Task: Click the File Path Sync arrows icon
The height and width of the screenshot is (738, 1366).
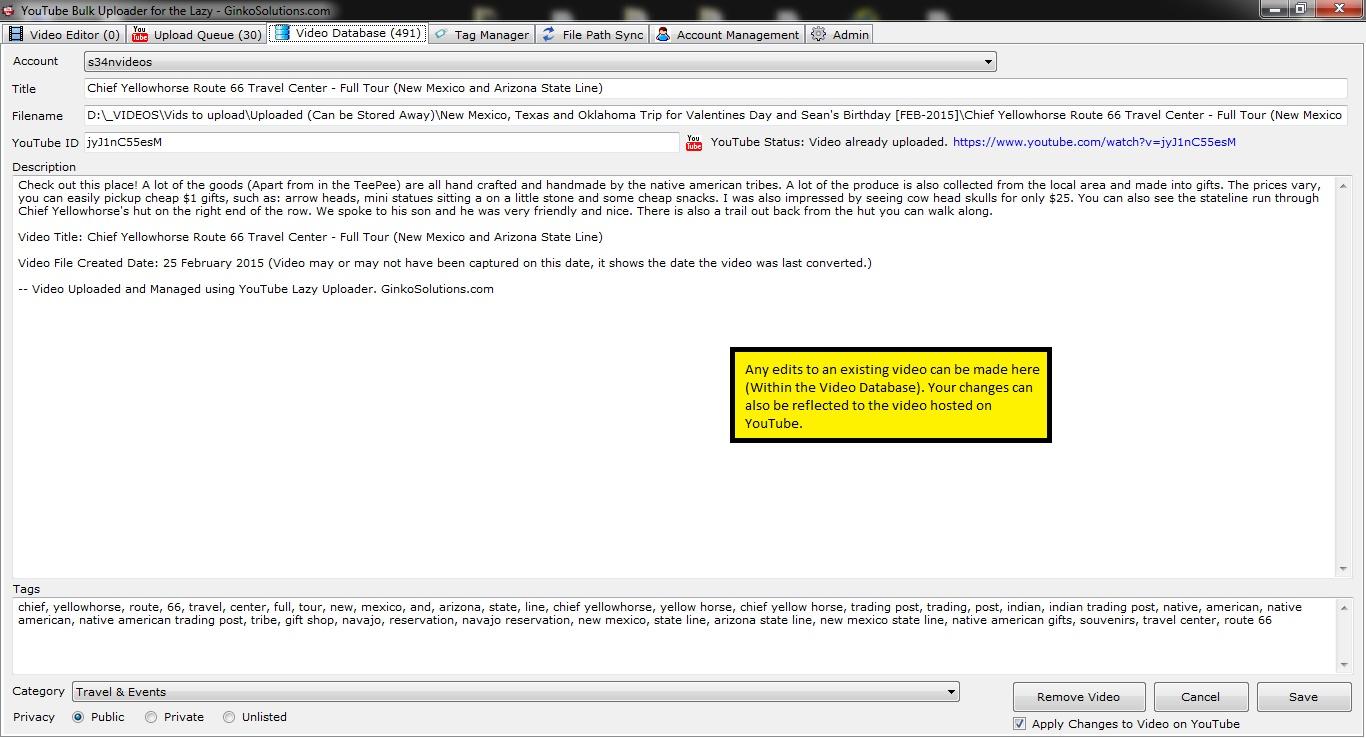Action: pos(548,34)
